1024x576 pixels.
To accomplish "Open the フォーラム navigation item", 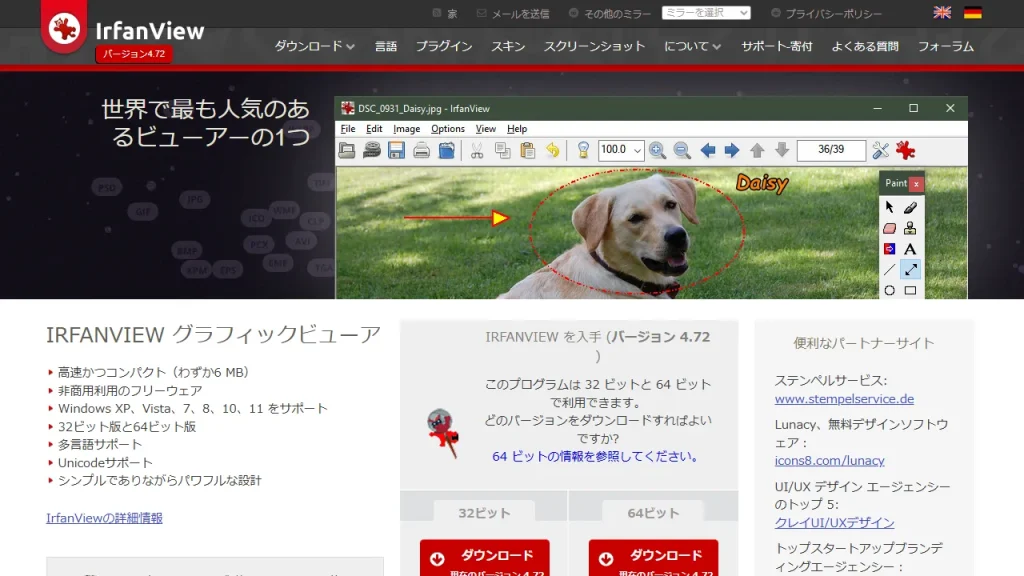I will pos(946,46).
